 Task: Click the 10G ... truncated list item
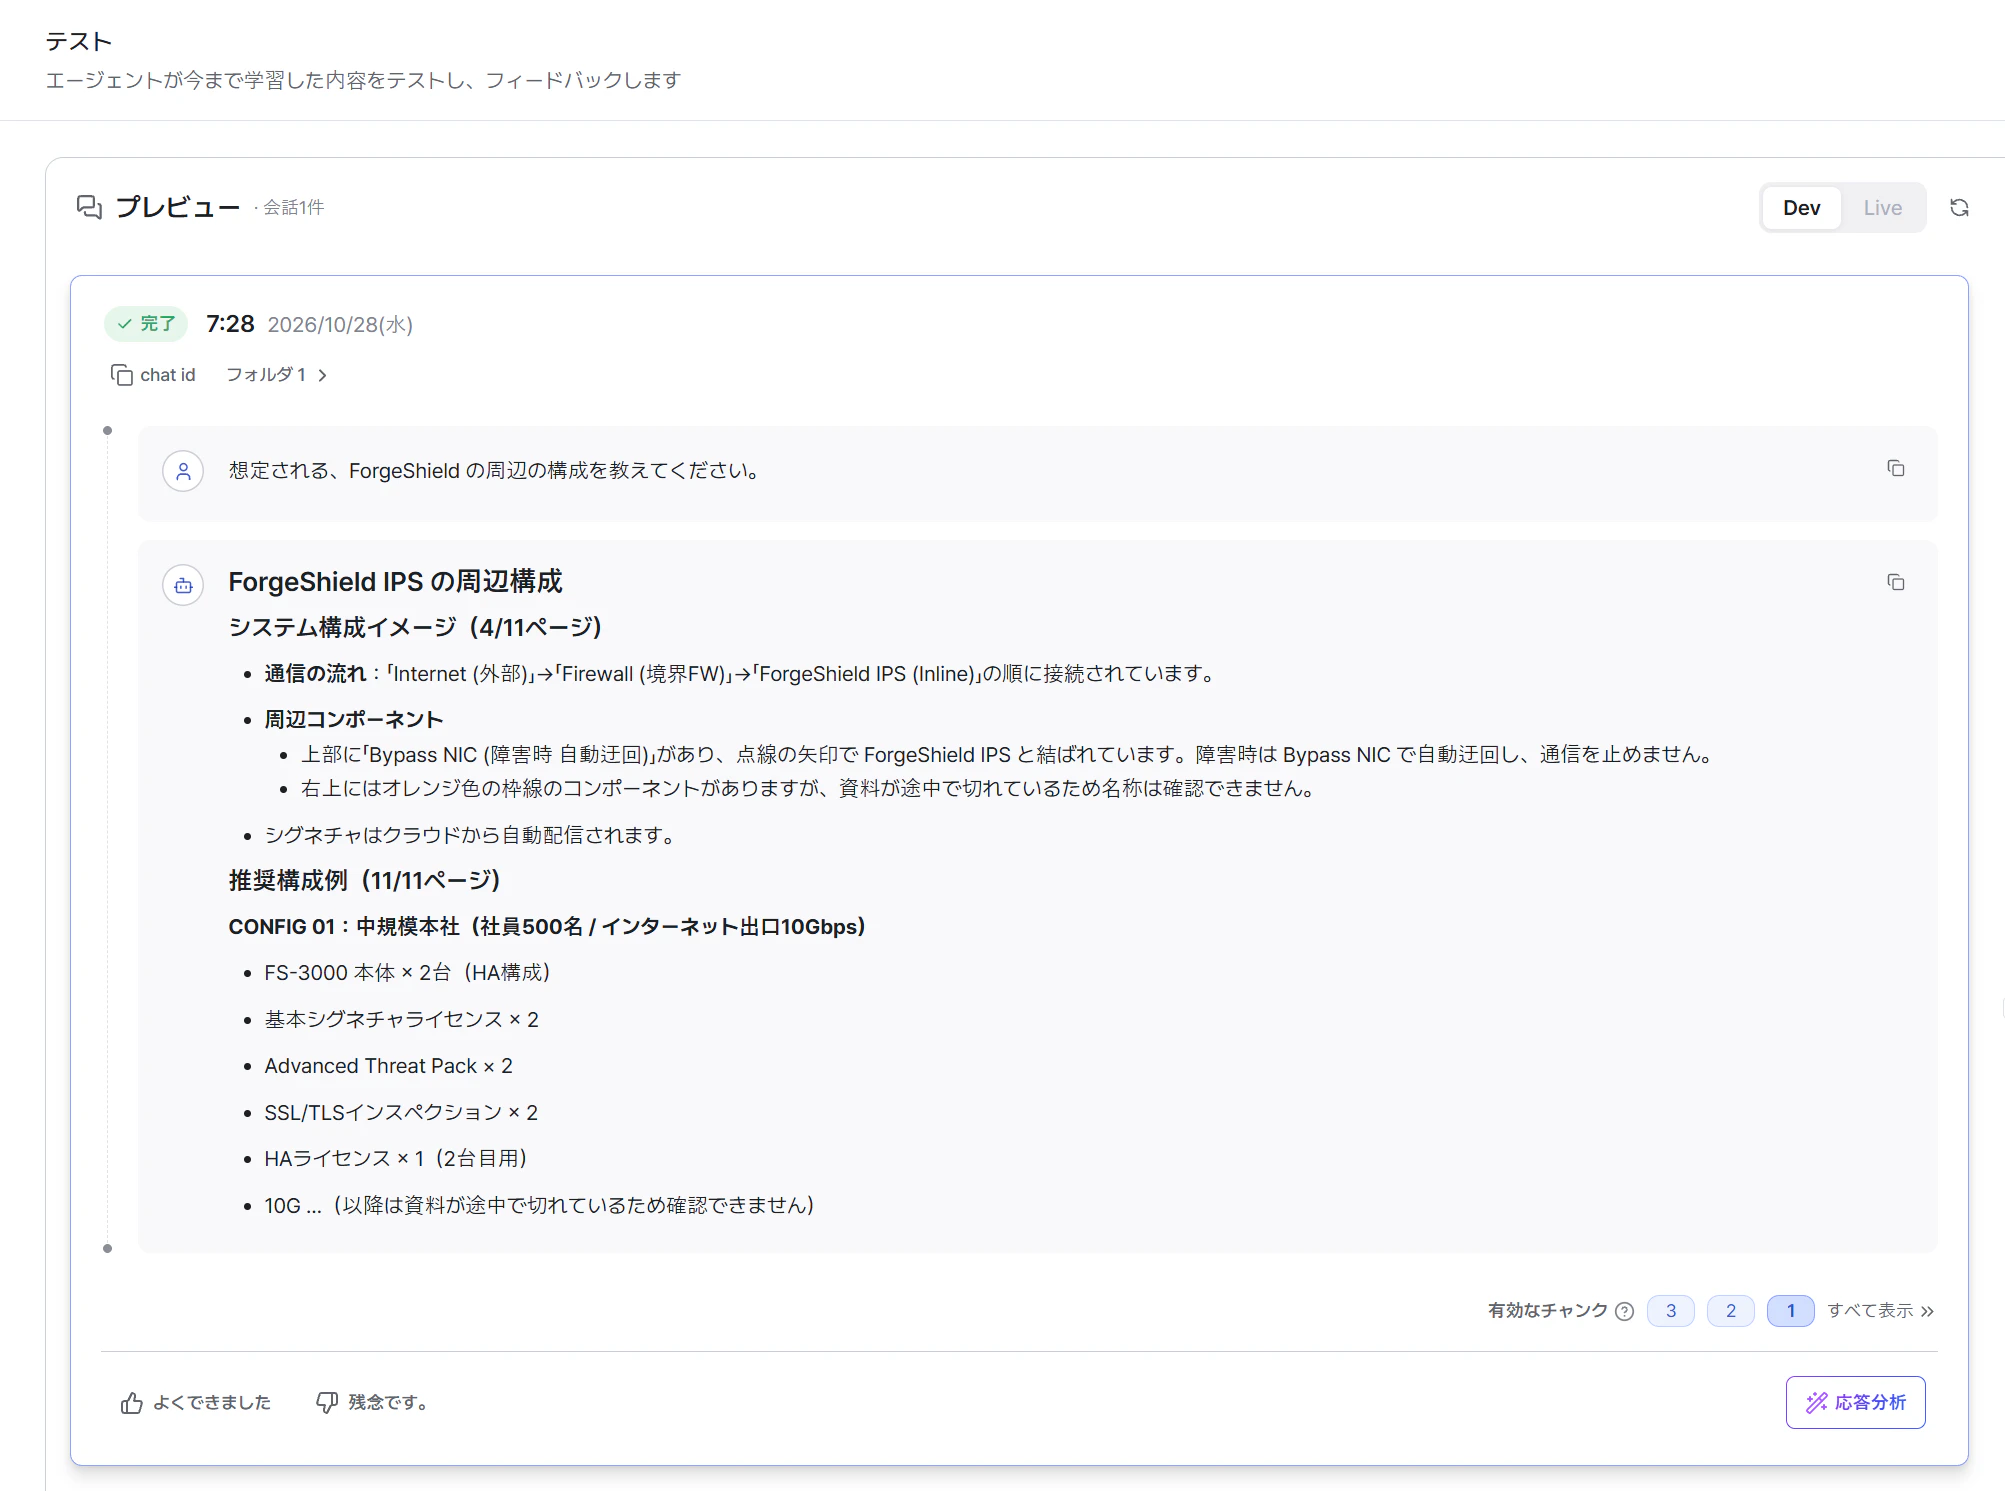click(539, 1206)
